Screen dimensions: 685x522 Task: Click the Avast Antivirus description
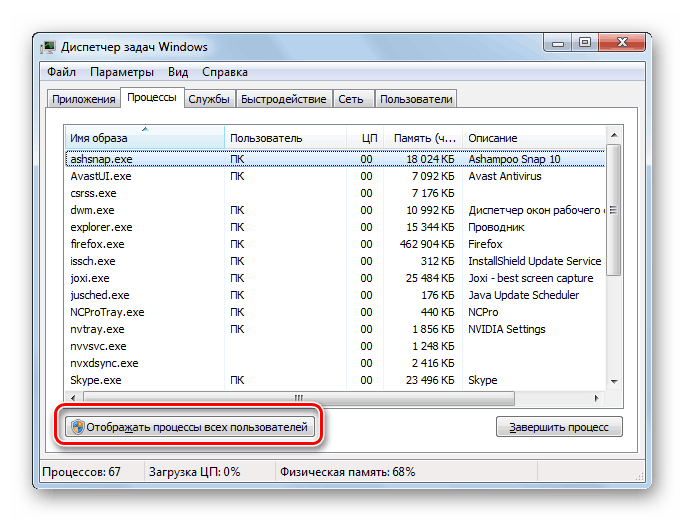click(x=505, y=176)
